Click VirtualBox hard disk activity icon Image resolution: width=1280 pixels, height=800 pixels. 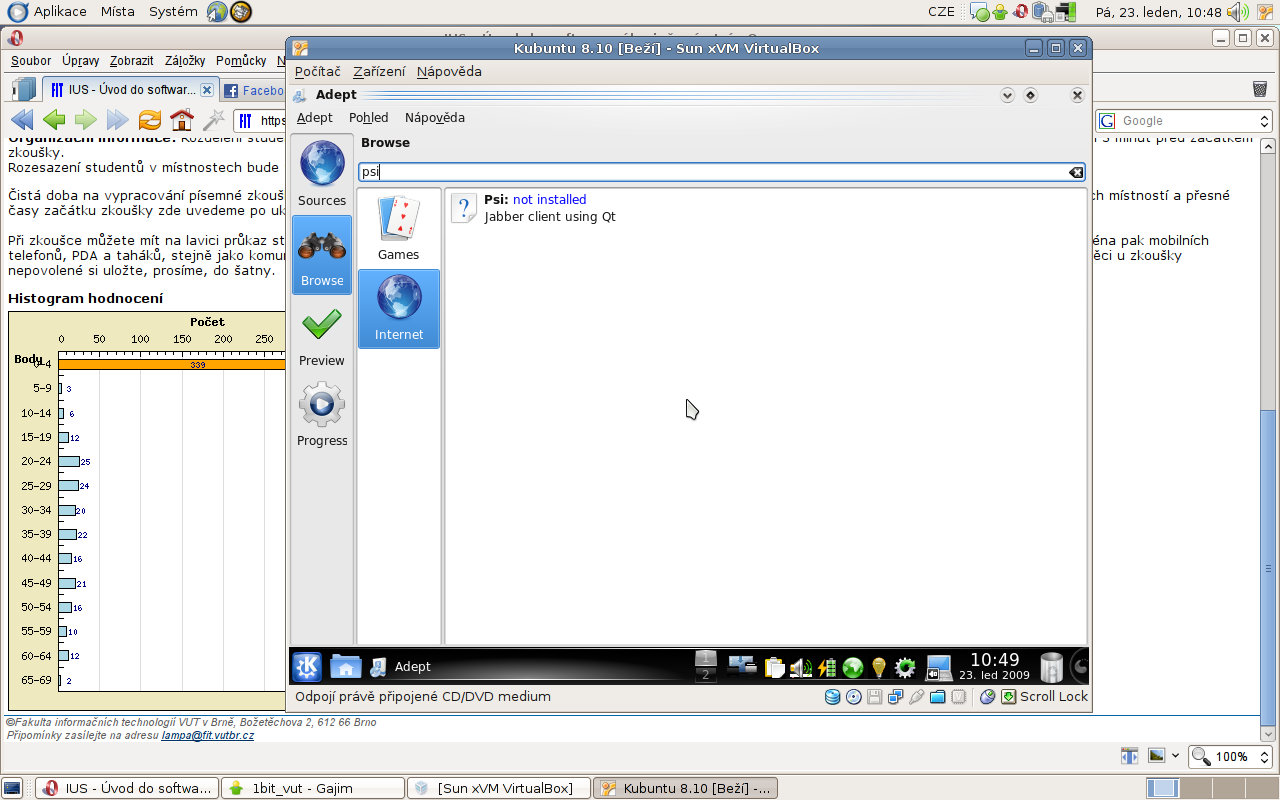(832, 697)
